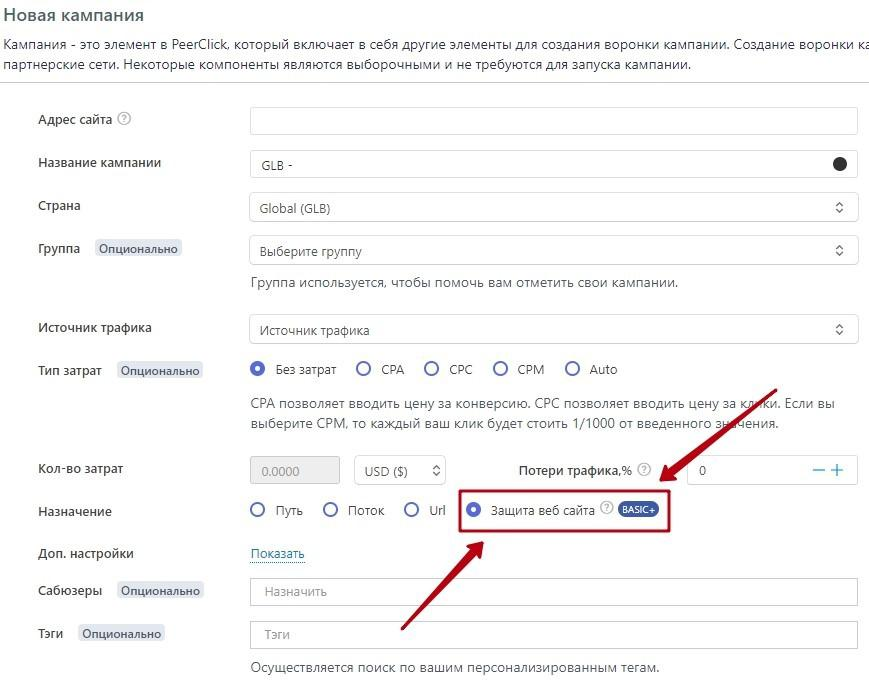Click the Показать link for extra settings
Screen dimensions: 869x691
pyautogui.click(x=277, y=554)
